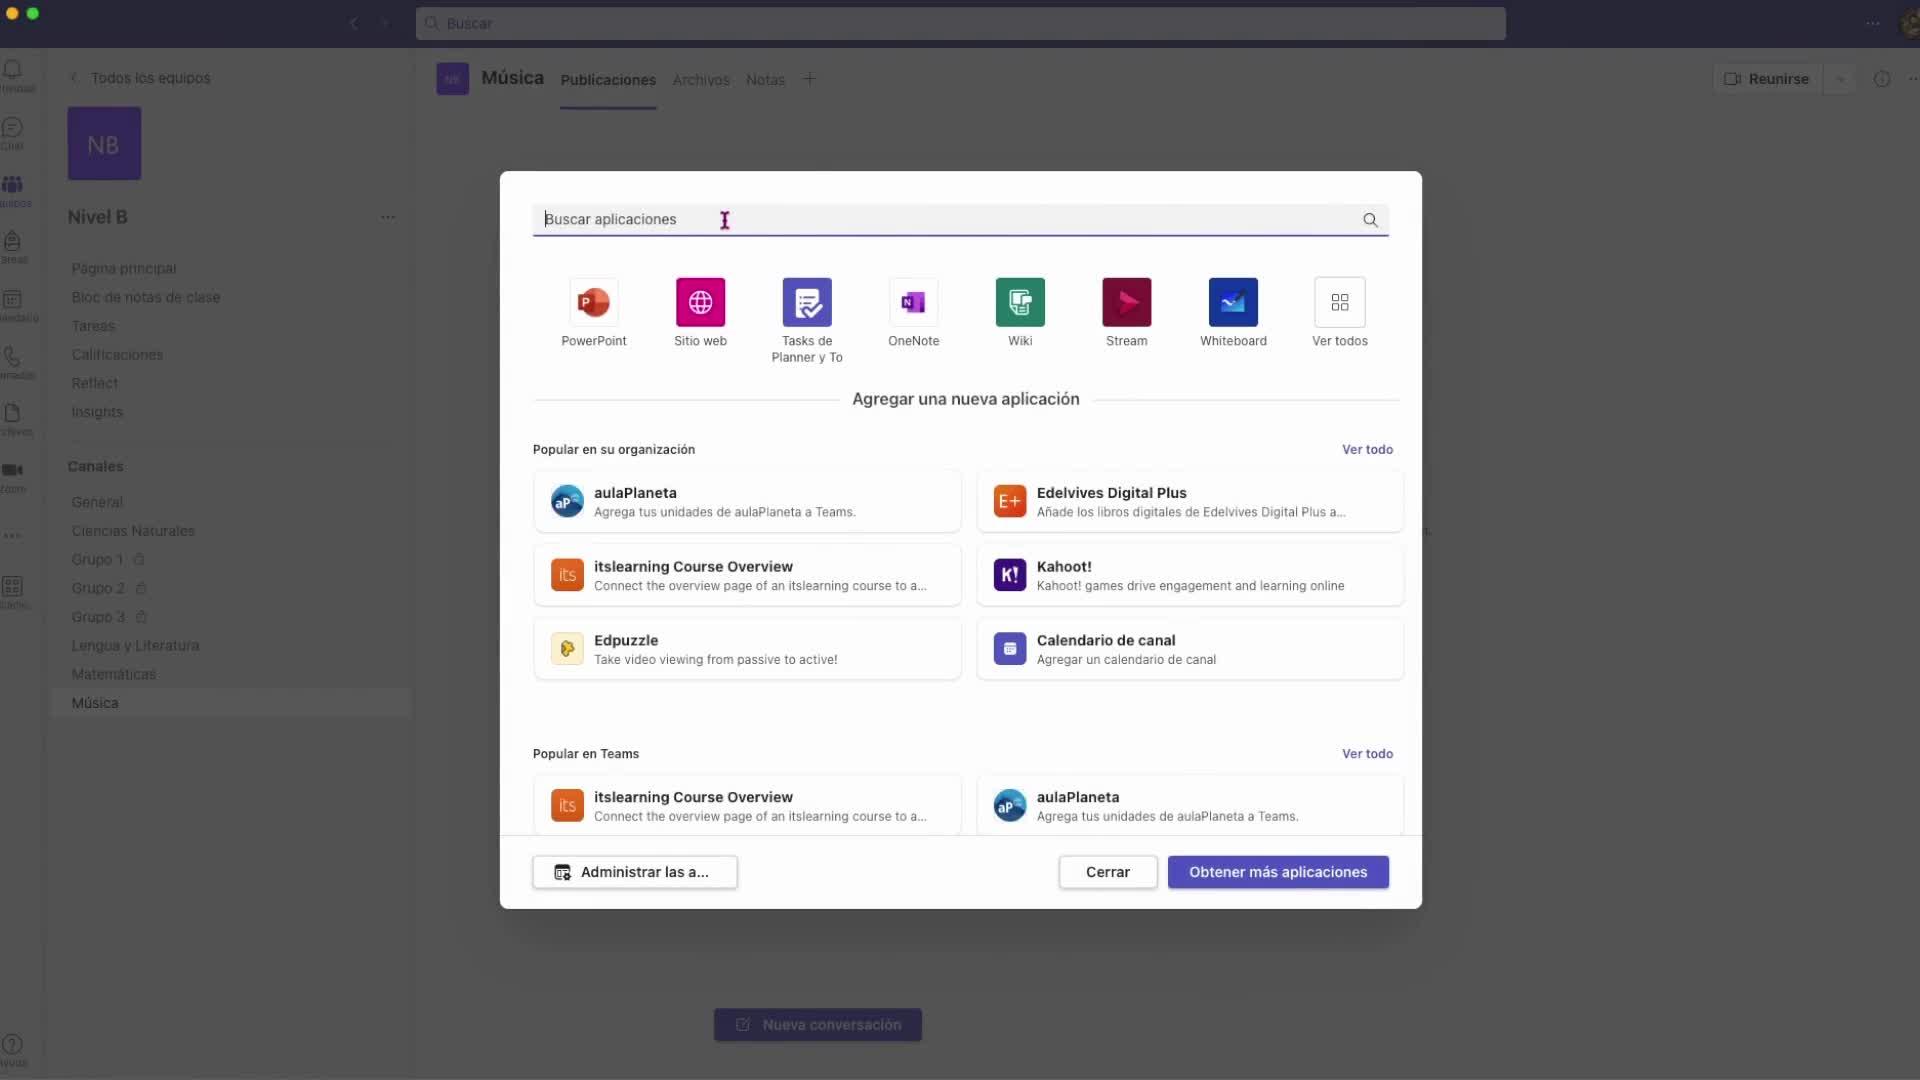
Task: Add the PowerPoint app tab
Action: pos(593,303)
